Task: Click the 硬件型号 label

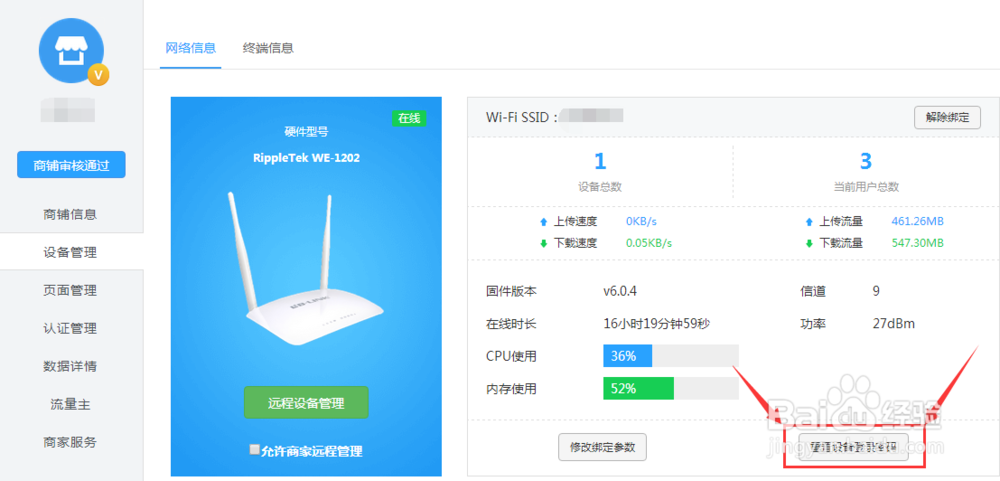Action: click(x=306, y=132)
